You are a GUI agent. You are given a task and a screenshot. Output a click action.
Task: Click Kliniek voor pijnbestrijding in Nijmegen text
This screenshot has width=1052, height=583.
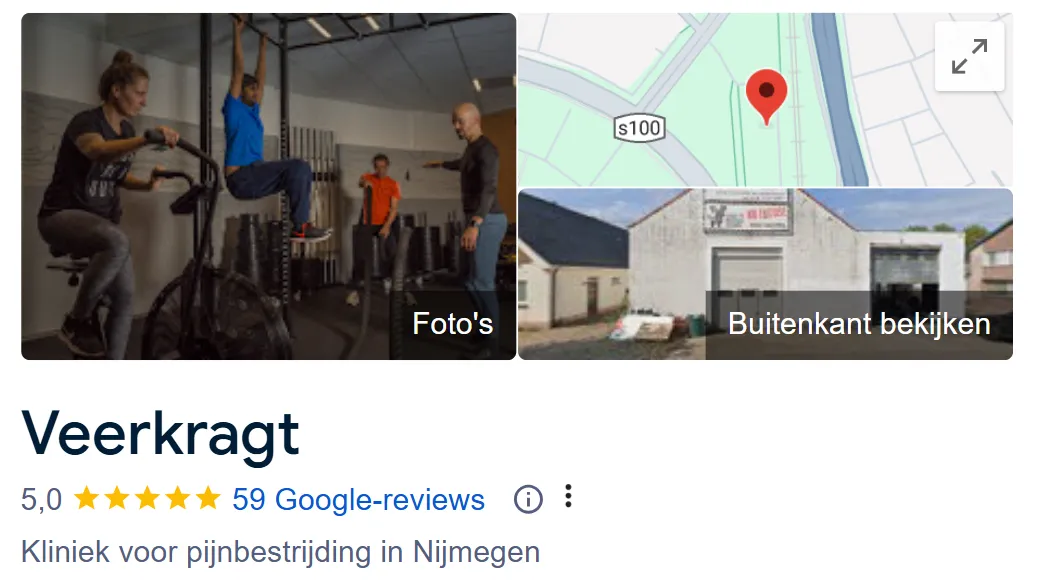[280, 552]
